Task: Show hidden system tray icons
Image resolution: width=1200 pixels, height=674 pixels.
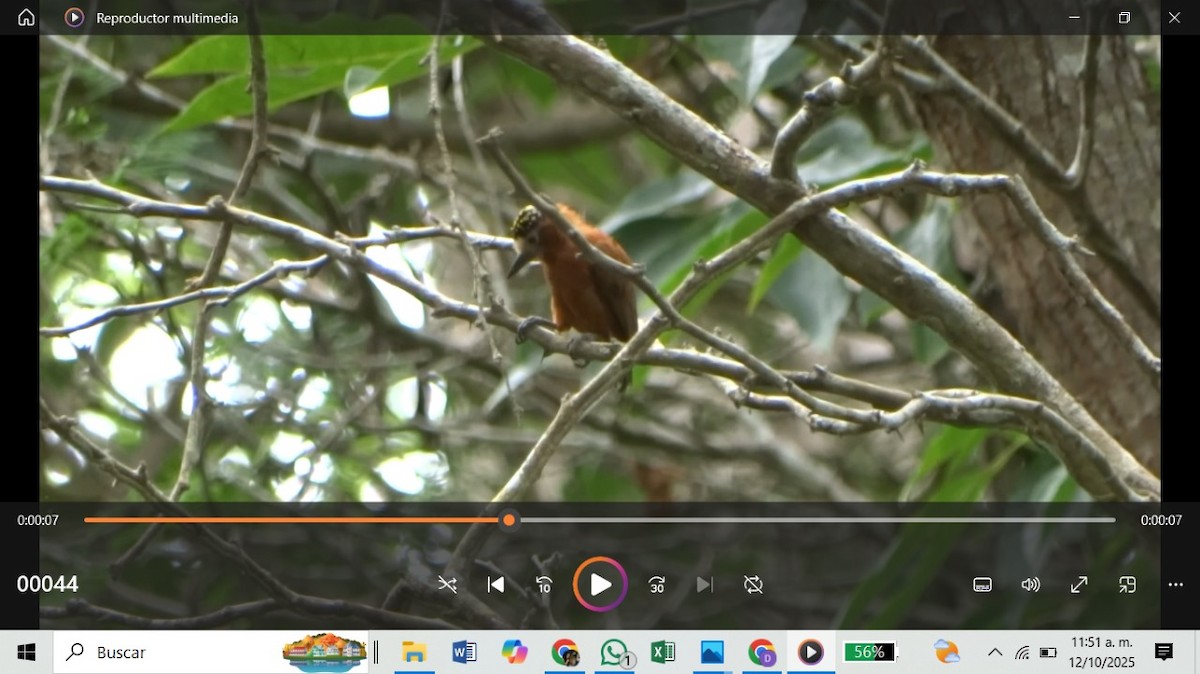Action: point(995,652)
